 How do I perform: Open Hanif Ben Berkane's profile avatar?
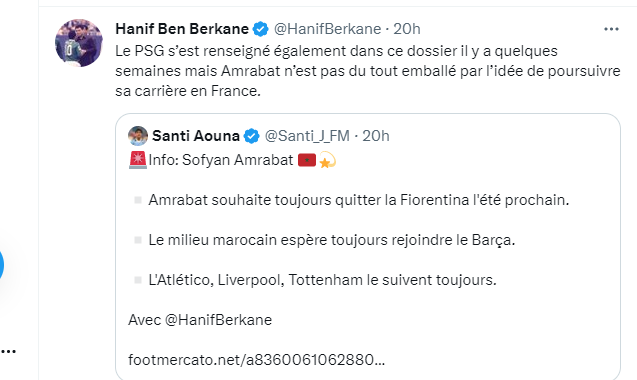click(79, 43)
